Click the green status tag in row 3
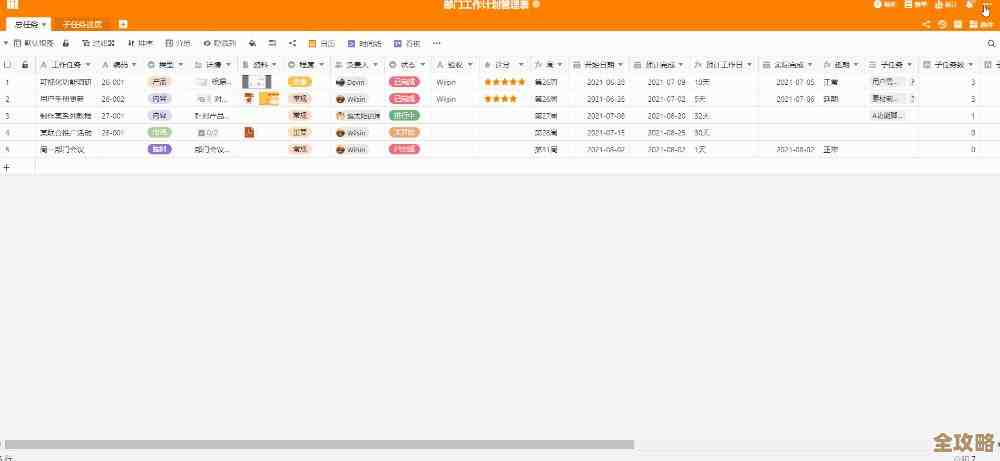The height and width of the screenshot is (461, 1000). tap(404, 115)
